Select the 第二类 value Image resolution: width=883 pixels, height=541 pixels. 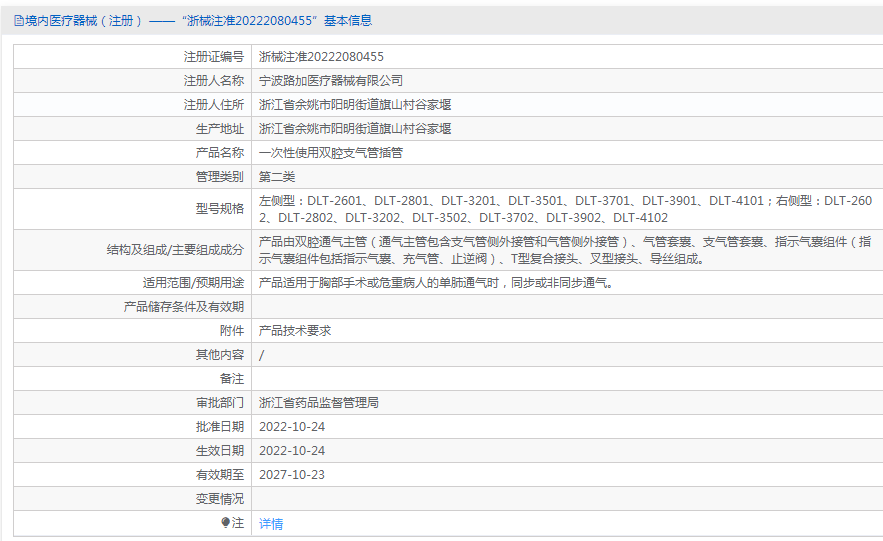(277, 177)
